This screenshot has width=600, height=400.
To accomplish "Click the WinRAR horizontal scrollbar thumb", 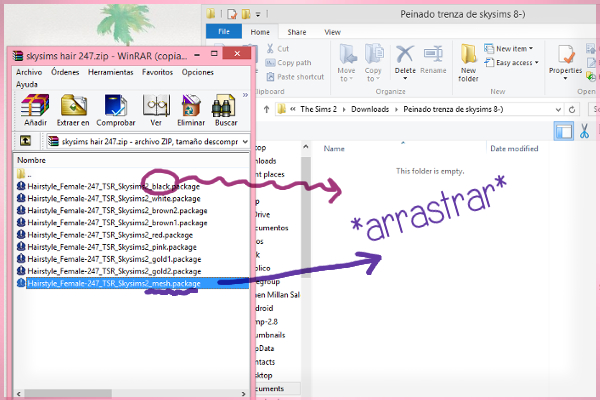I will pyautogui.click(x=68, y=393).
